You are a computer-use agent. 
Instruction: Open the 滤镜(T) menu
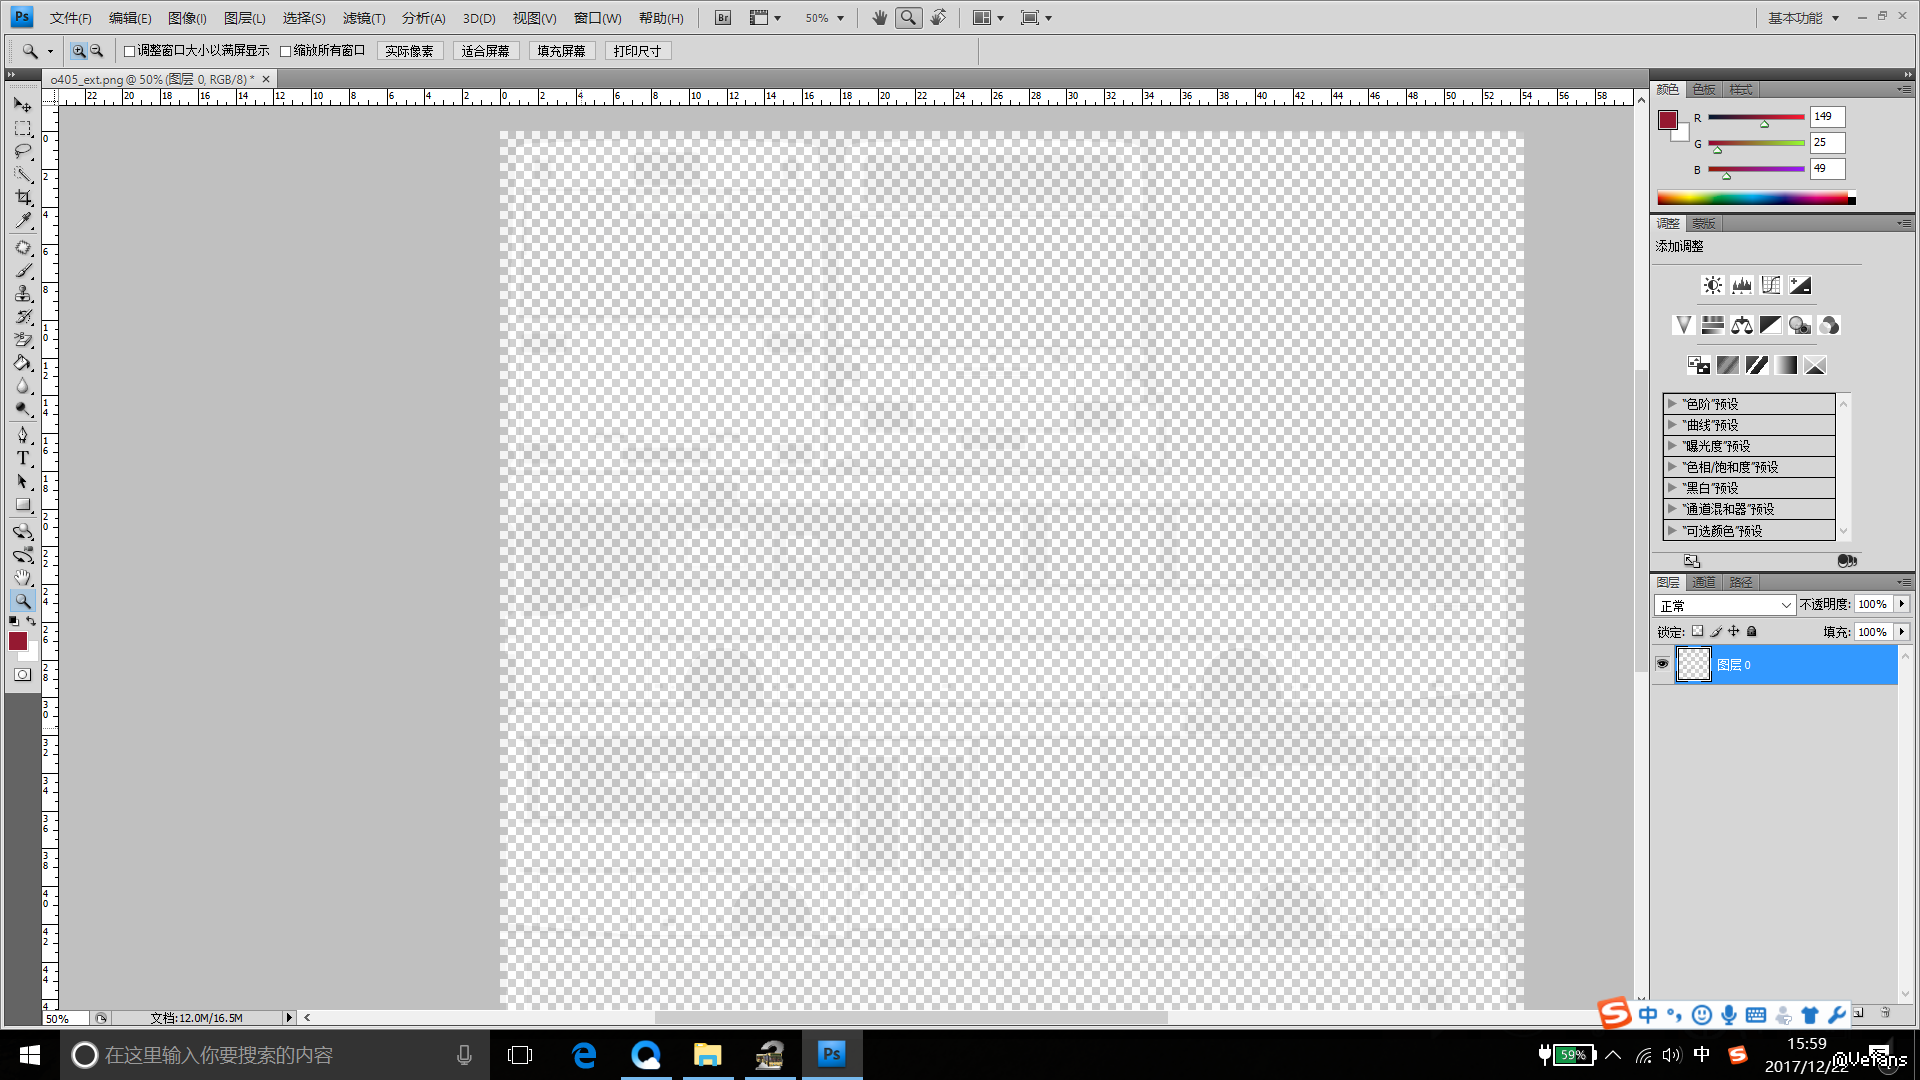click(363, 18)
